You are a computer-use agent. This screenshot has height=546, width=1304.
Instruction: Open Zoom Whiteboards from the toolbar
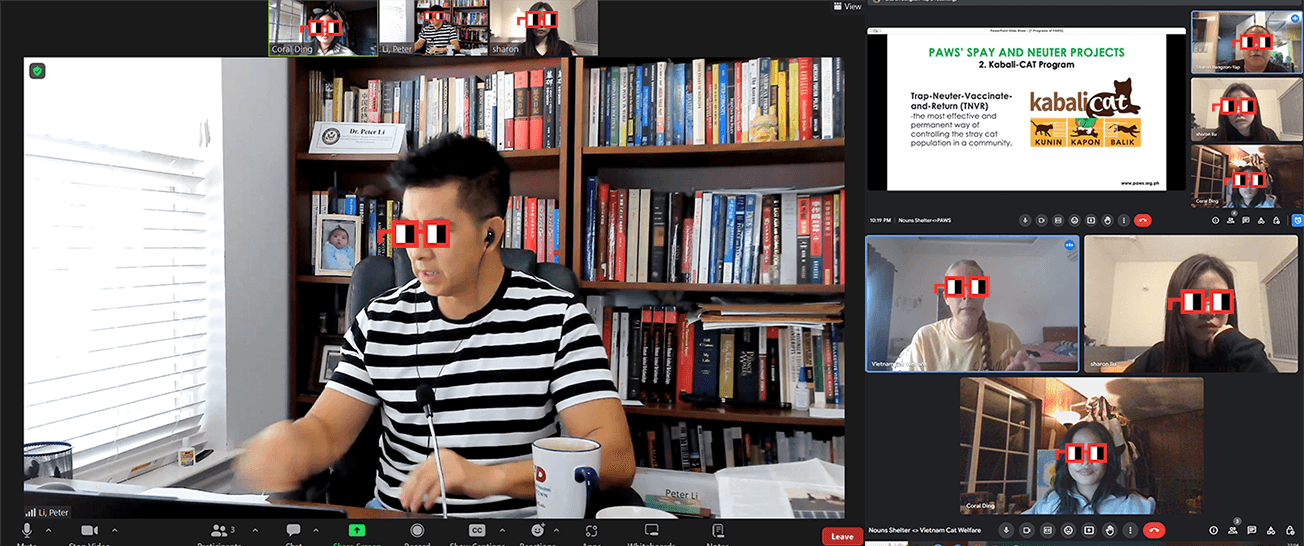coord(652,530)
